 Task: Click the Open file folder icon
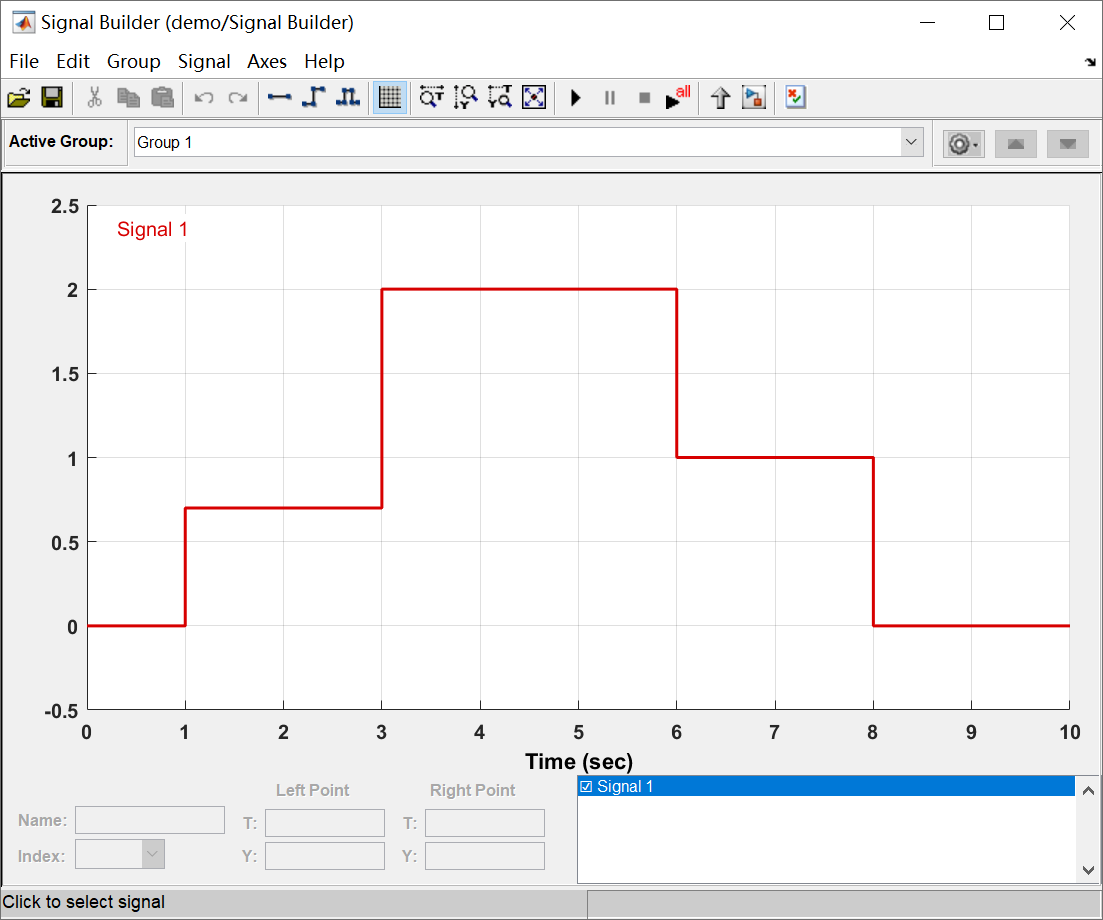[x=19, y=97]
